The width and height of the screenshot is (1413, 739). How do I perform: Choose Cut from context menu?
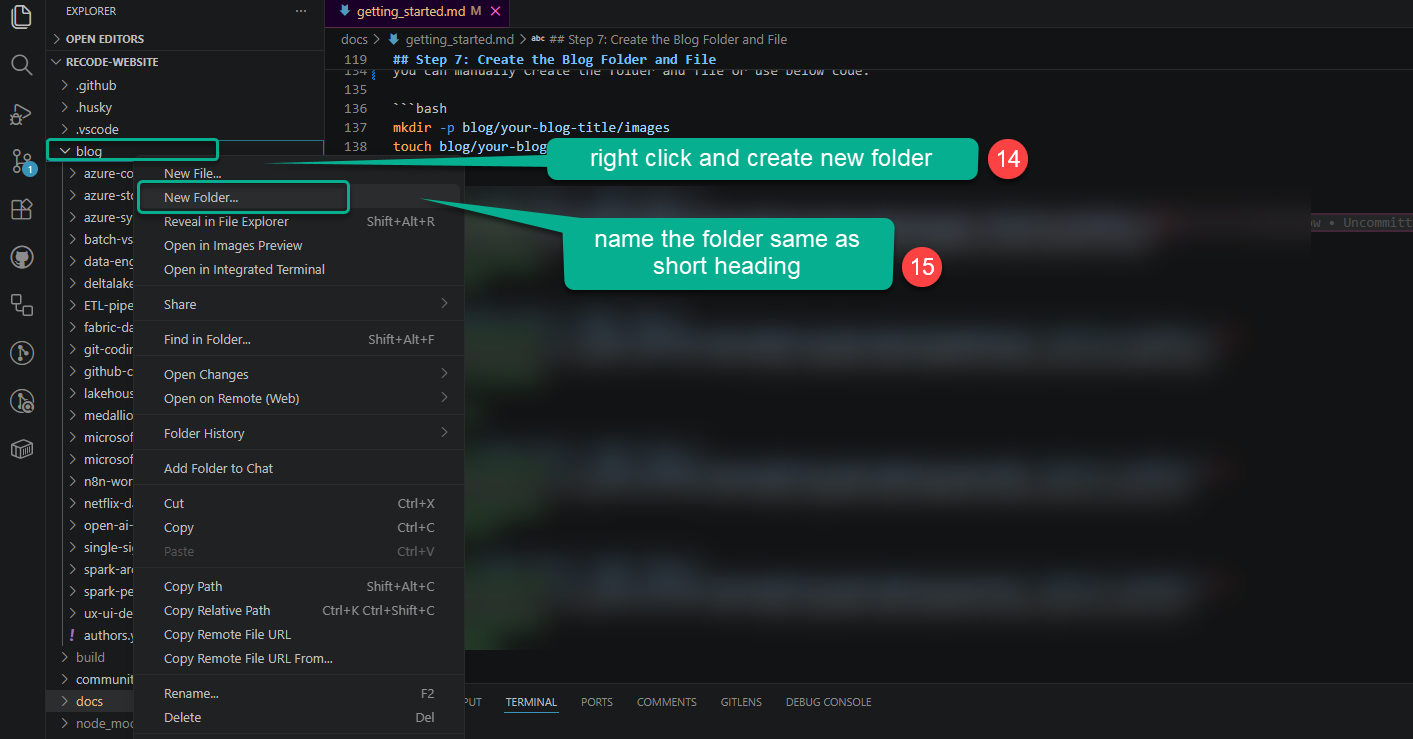299,504
